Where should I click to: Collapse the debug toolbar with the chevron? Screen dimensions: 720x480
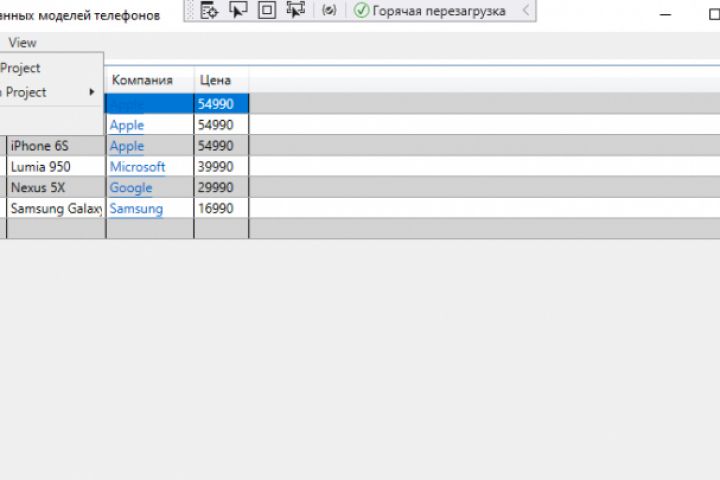[x=526, y=10]
